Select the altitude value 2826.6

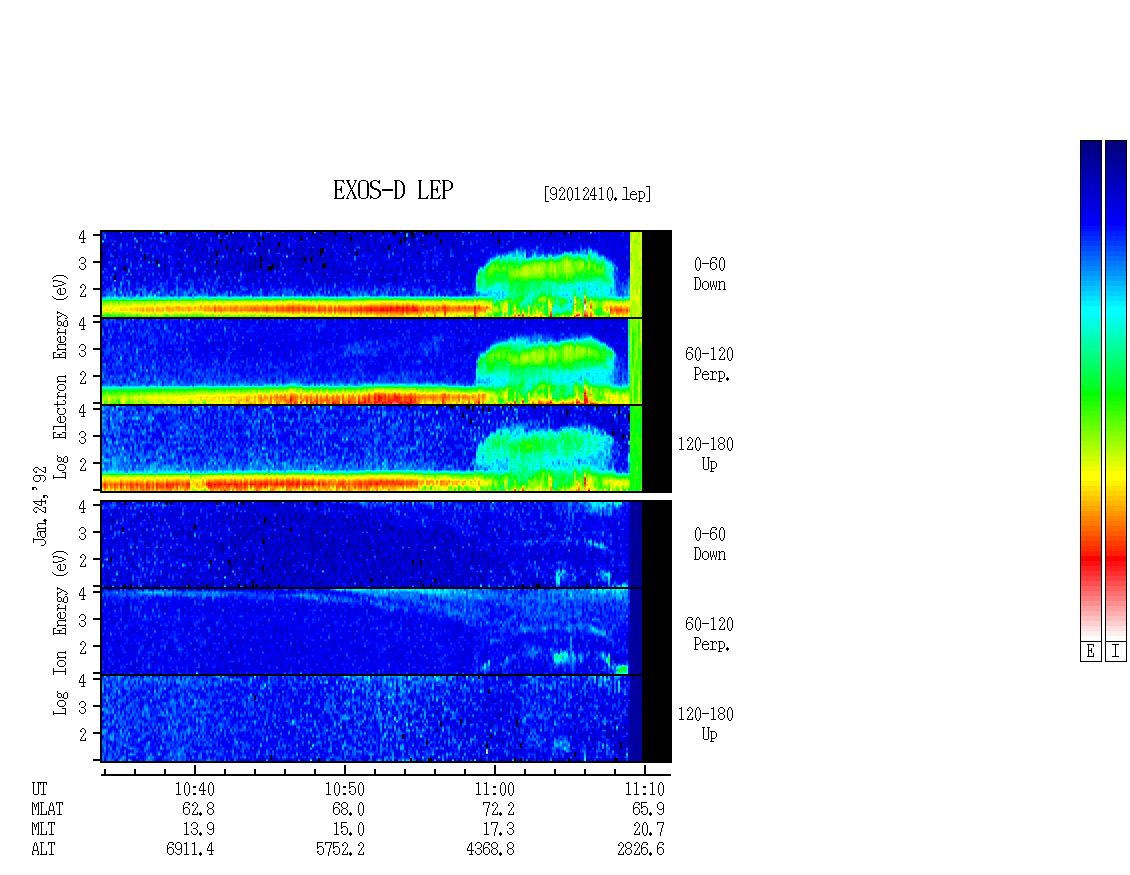pyautogui.click(x=640, y=849)
